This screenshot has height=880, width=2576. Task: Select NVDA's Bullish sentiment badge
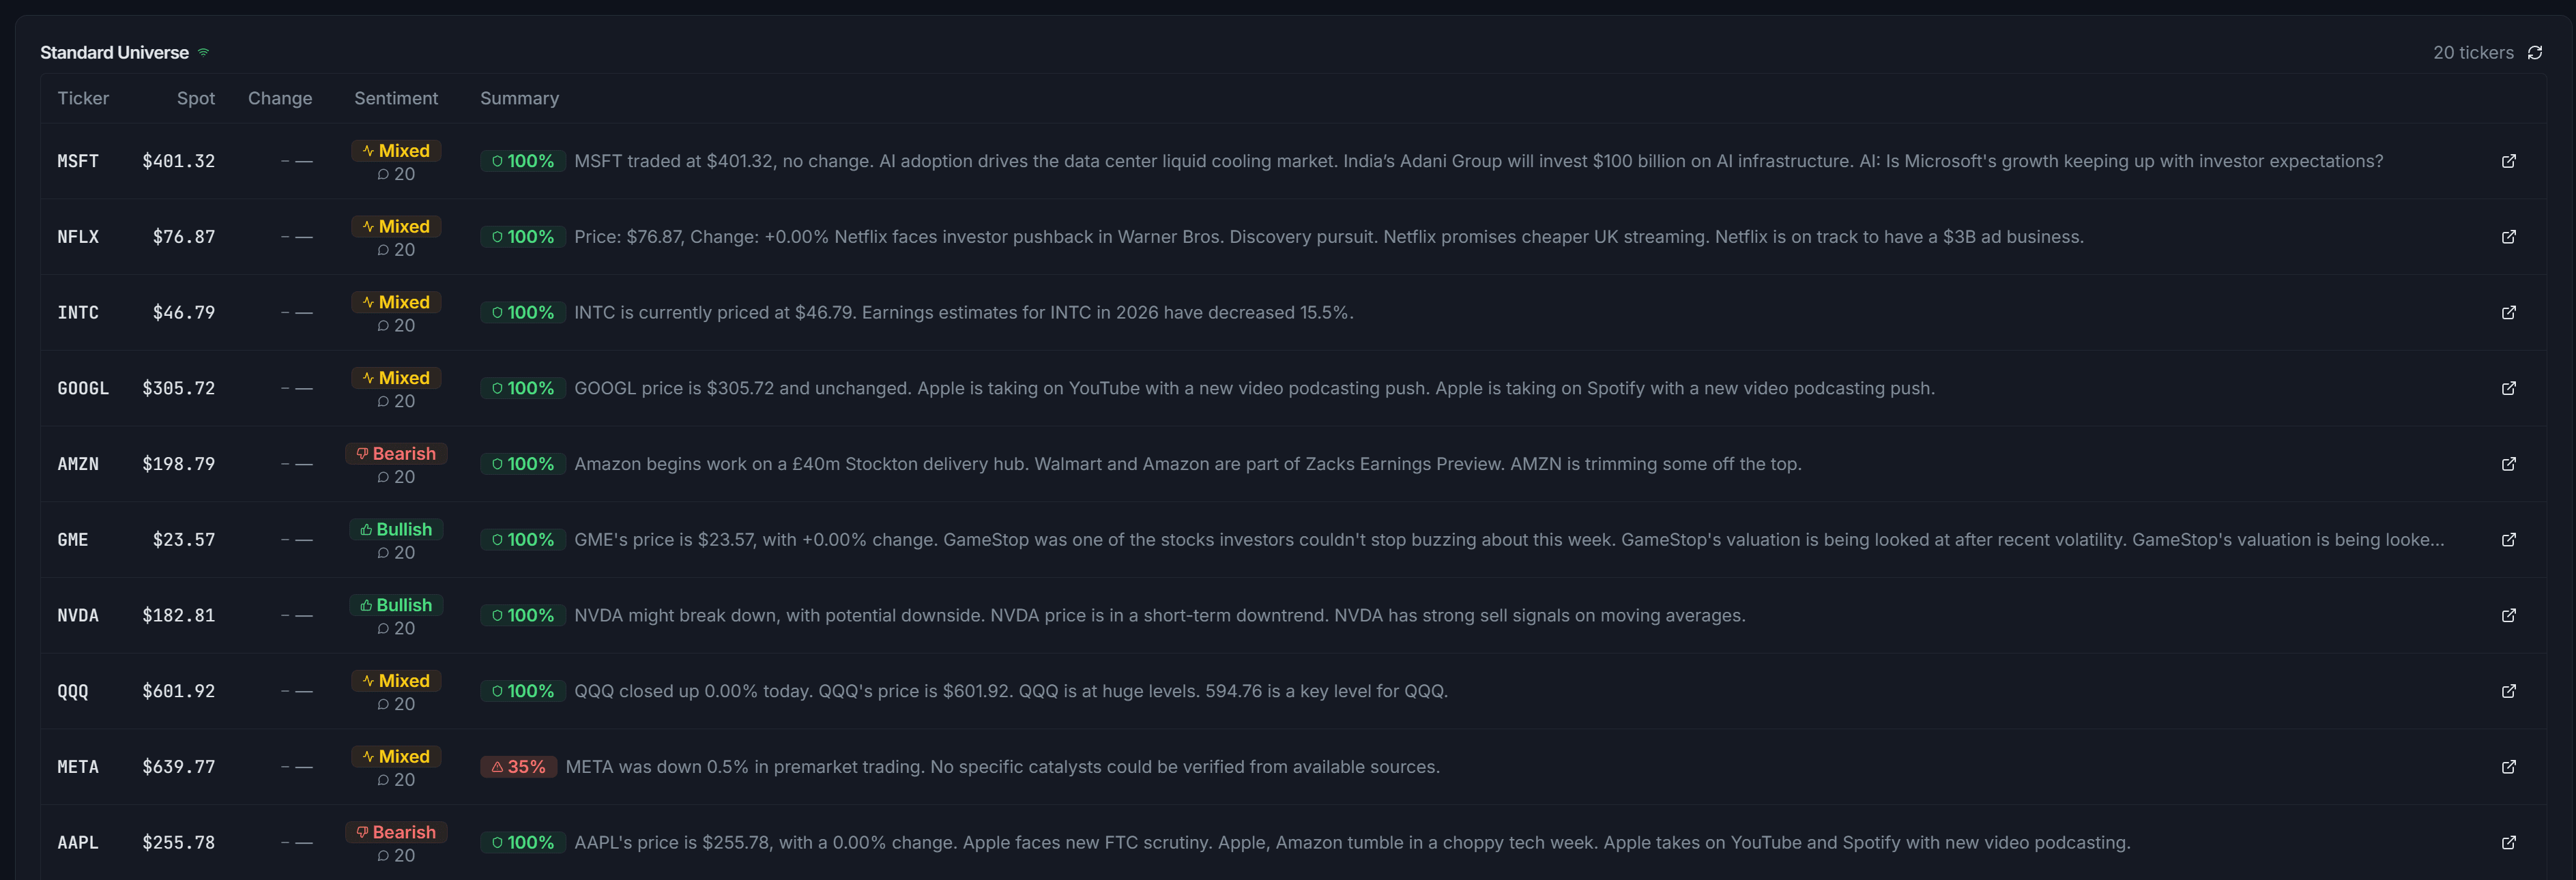pos(396,605)
